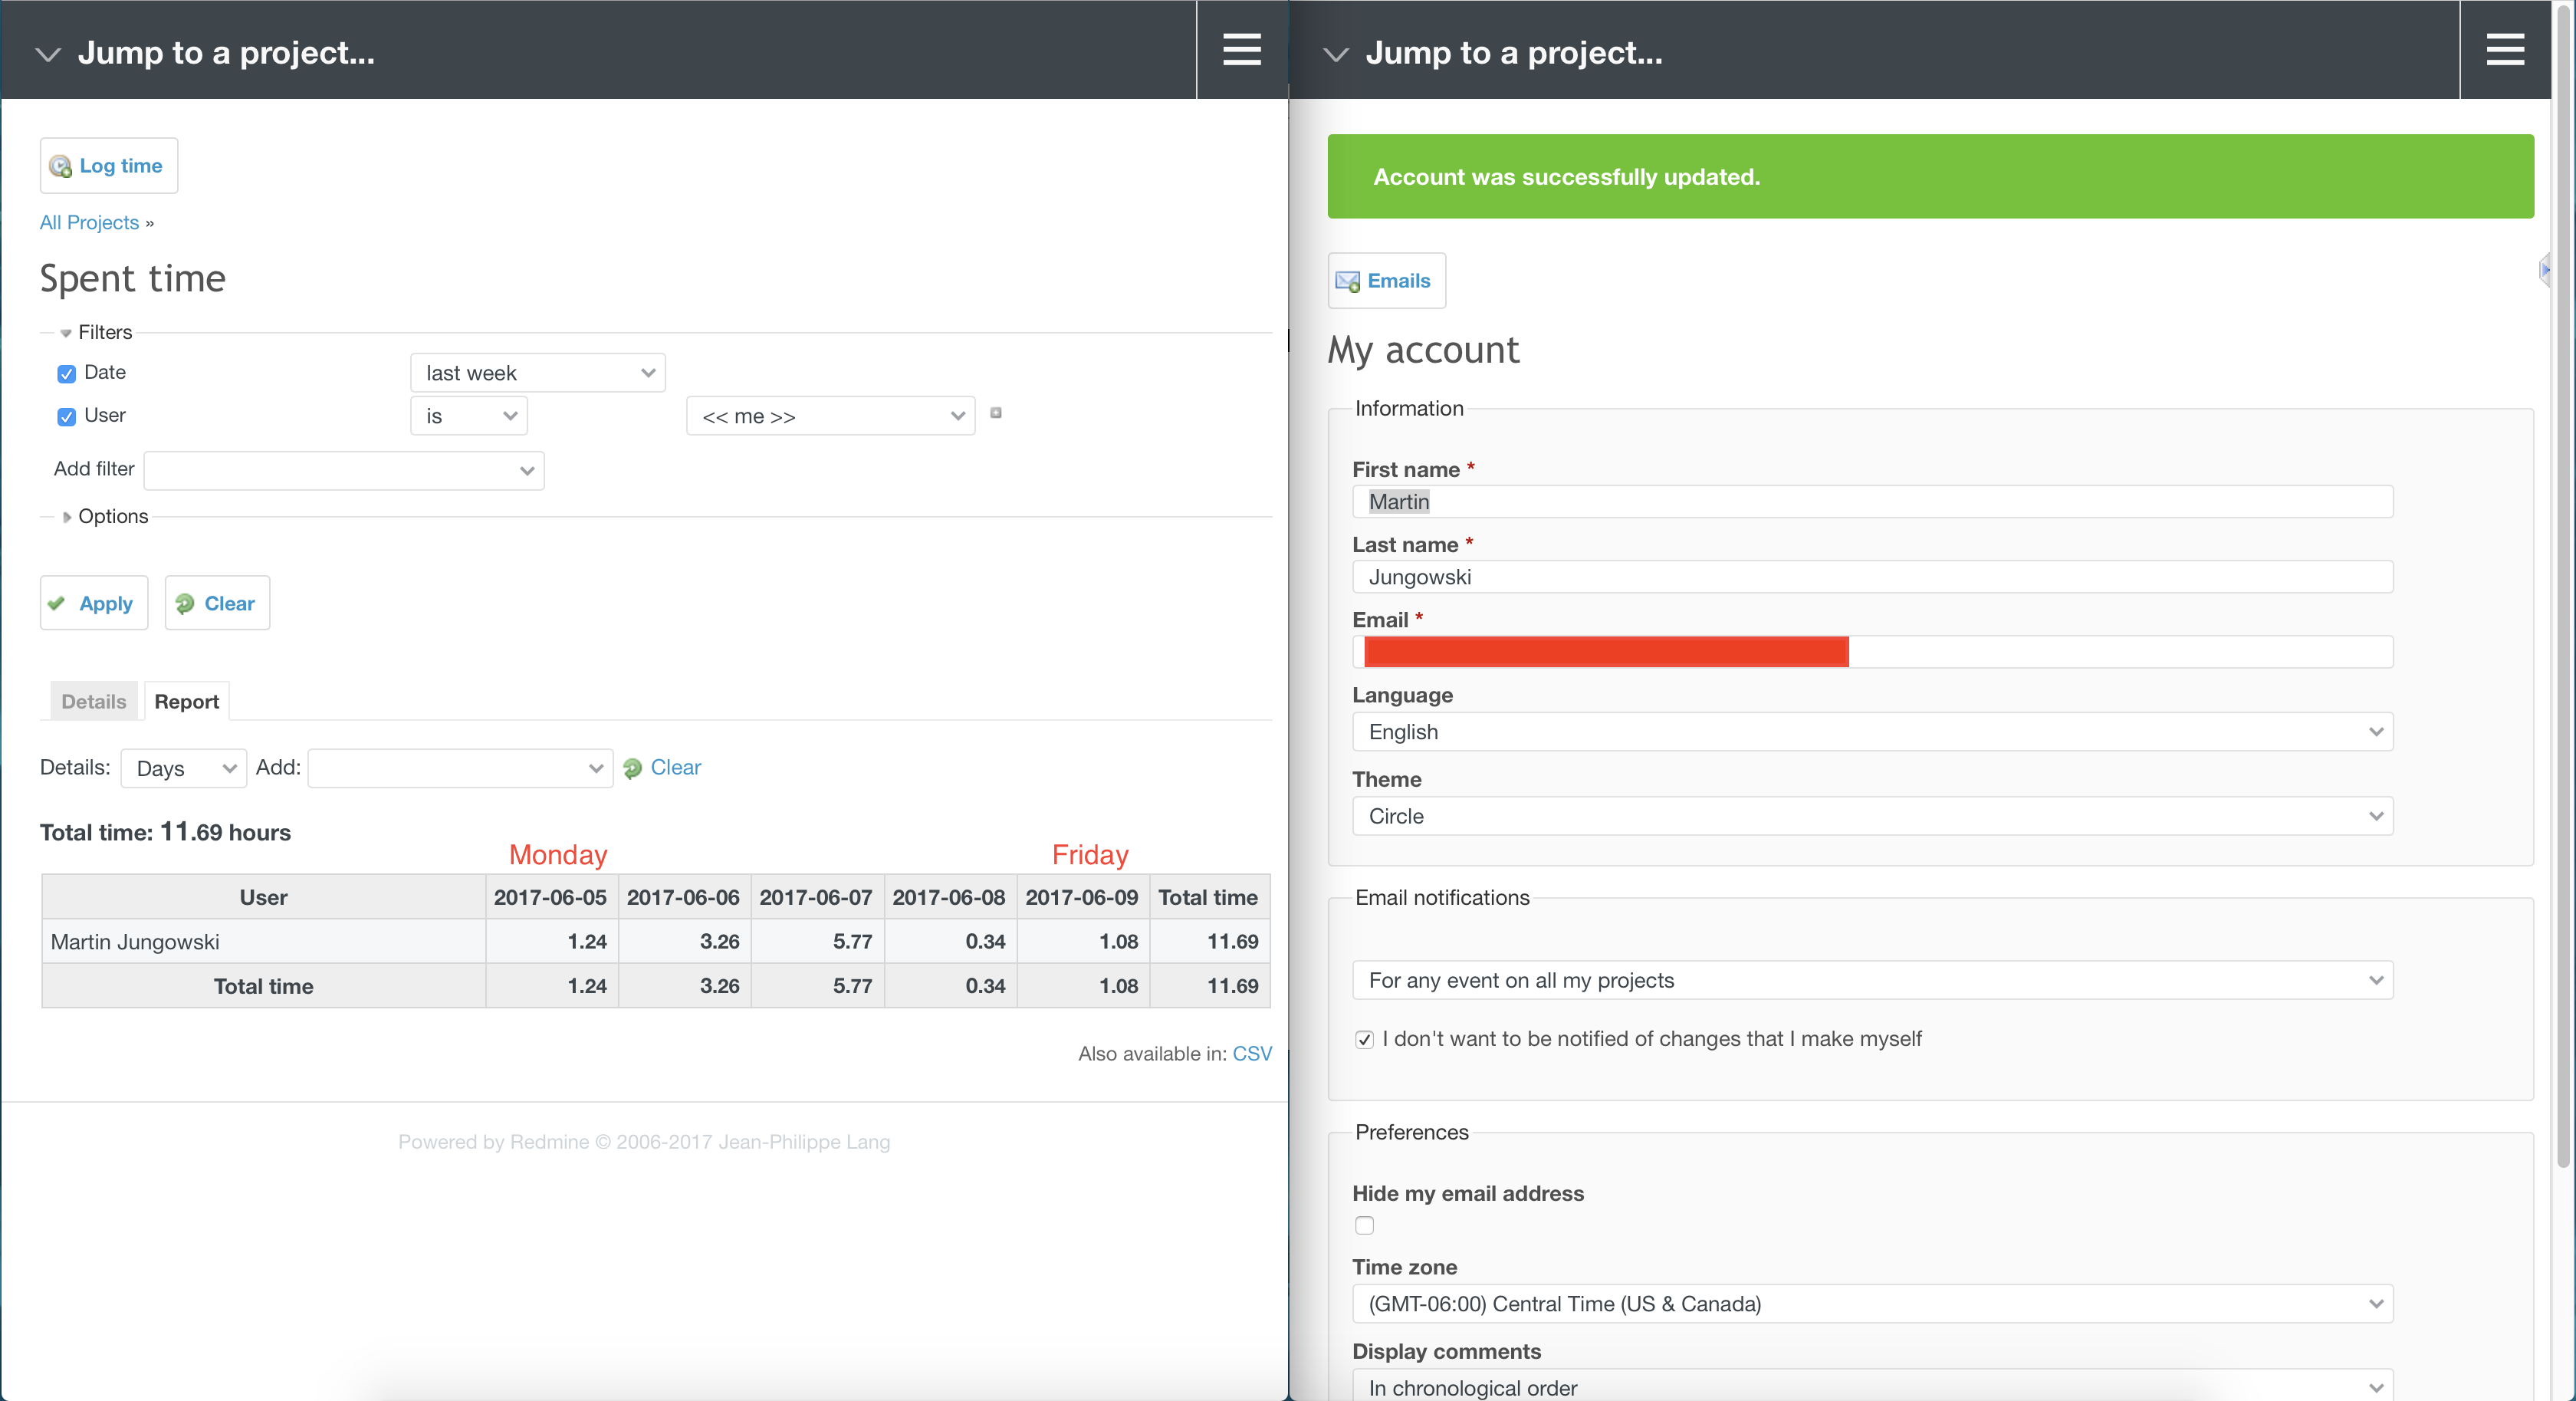Click Jump to a project in My account window
Image resolution: width=2576 pixels, height=1401 pixels.
pyautogui.click(x=1514, y=52)
